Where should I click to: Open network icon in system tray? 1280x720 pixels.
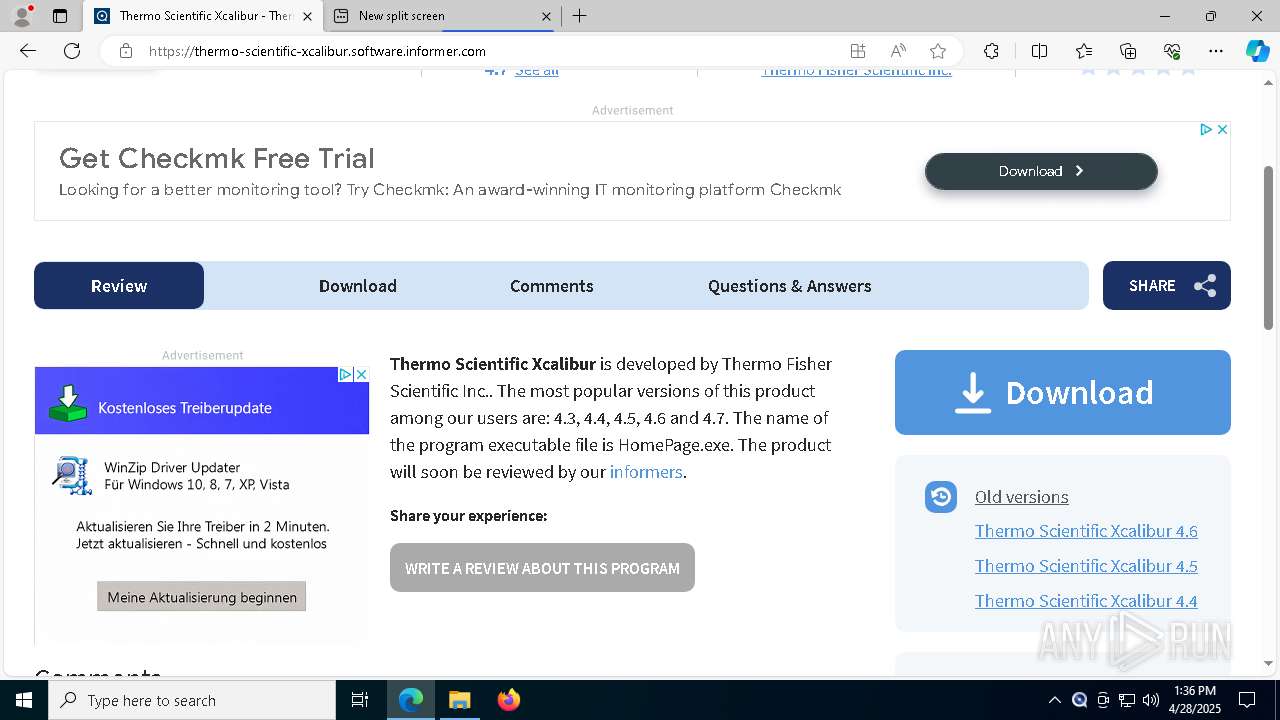click(x=1127, y=700)
